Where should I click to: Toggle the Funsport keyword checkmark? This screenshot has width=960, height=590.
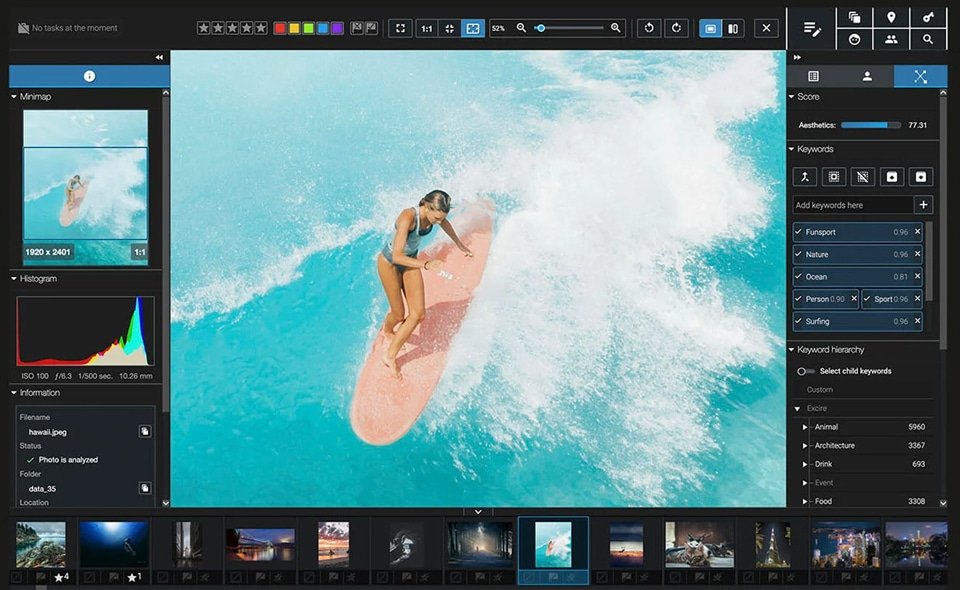point(798,232)
